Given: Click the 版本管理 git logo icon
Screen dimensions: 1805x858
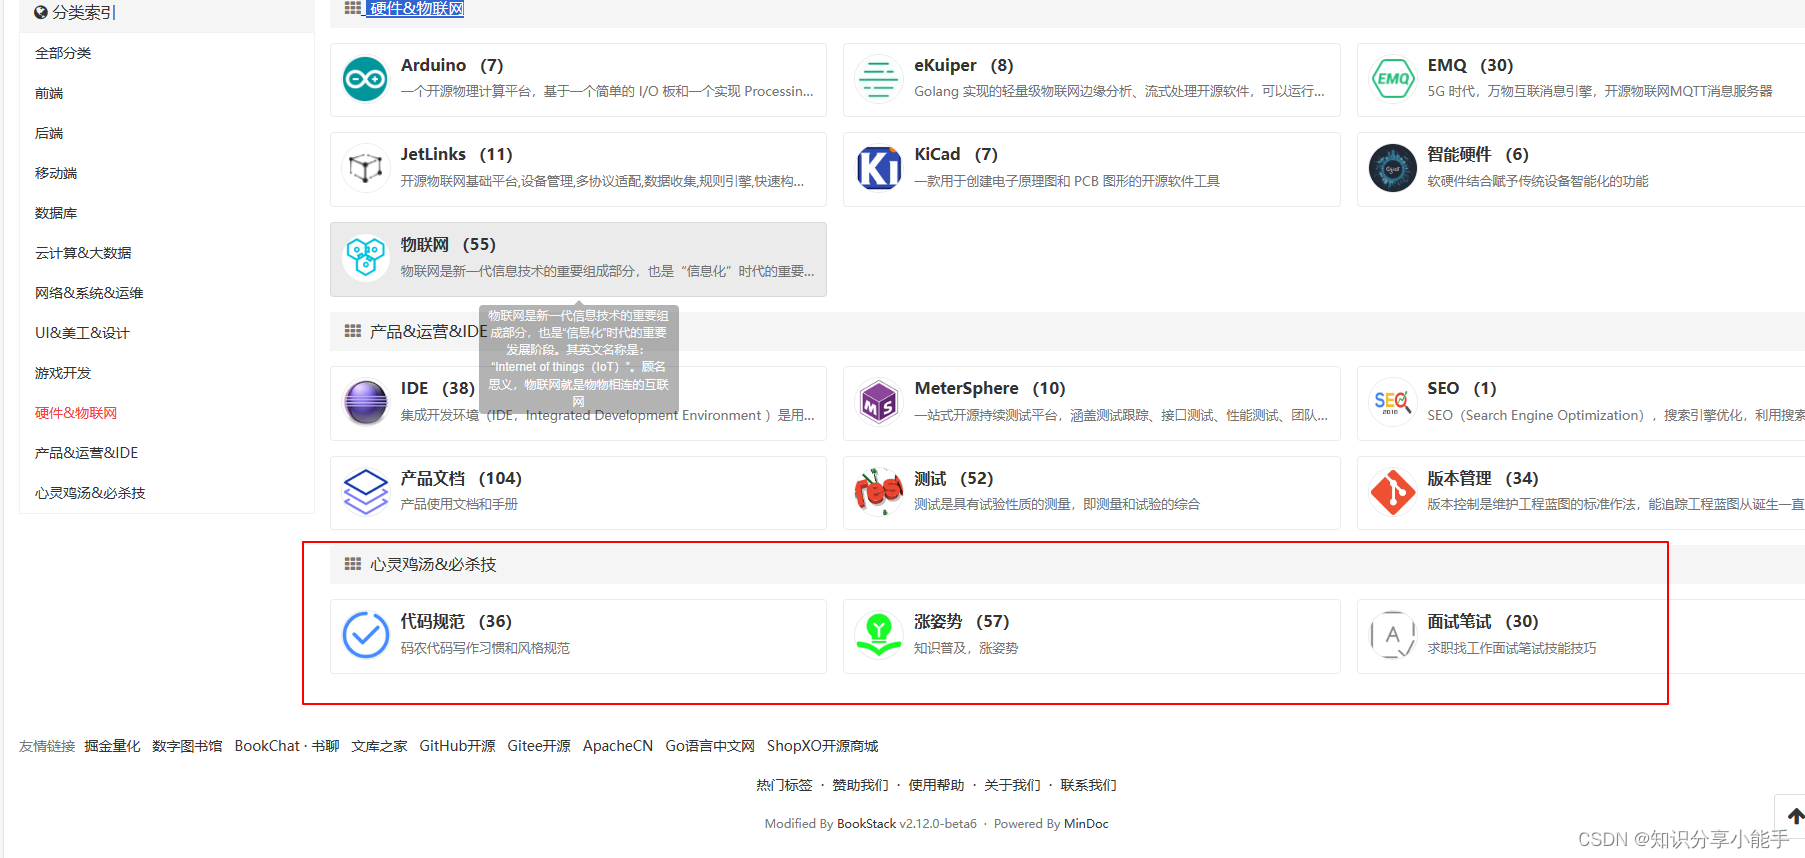Looking at the screenshot, I should click(x=1392, y=492).
